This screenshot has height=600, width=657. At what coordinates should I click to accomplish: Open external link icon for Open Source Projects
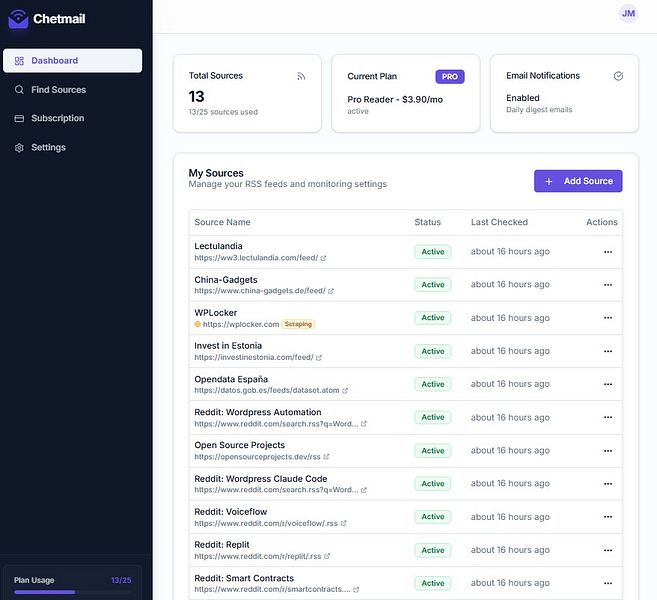coord(326,457)
